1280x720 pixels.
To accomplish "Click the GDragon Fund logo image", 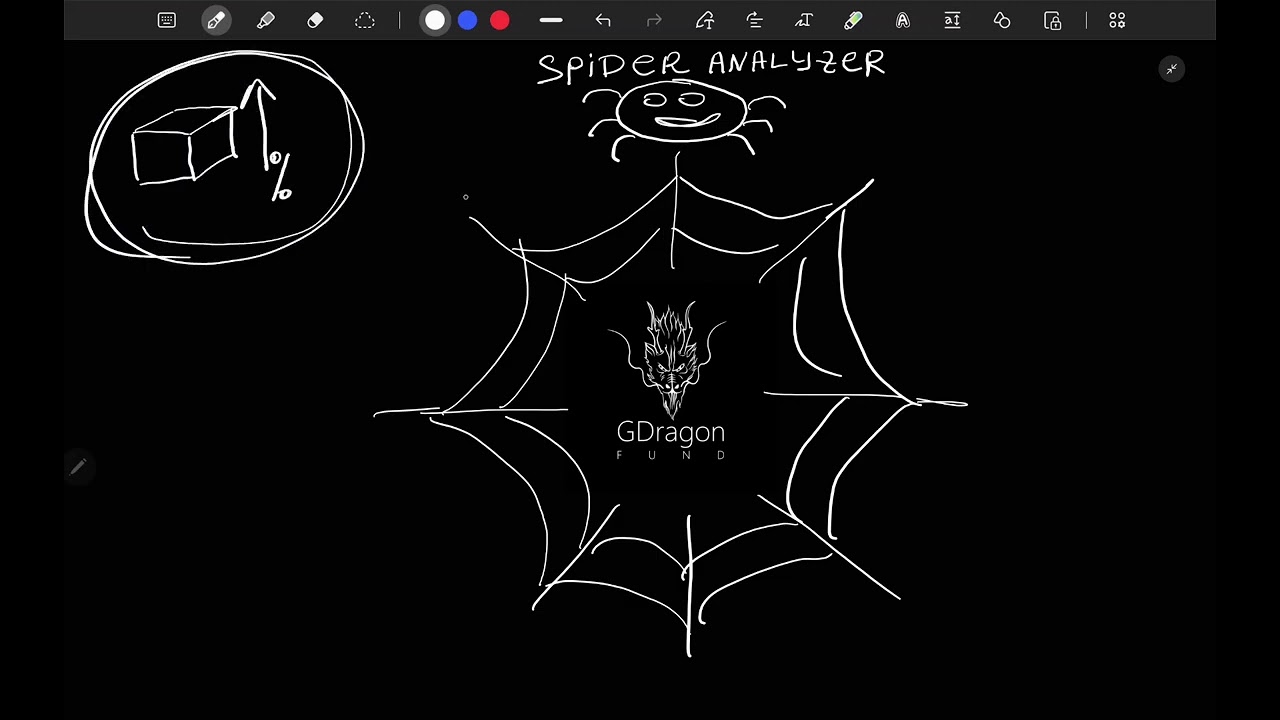I will (x=671, y=381).
